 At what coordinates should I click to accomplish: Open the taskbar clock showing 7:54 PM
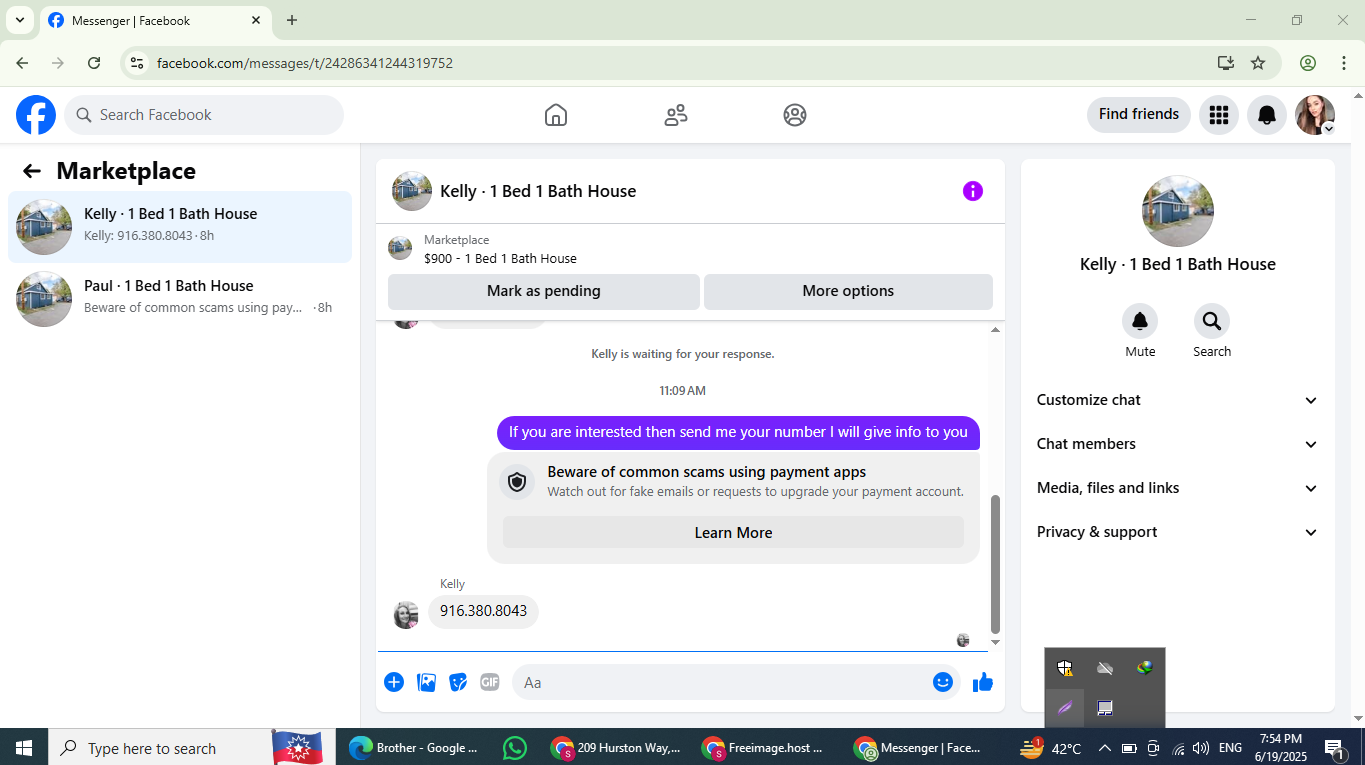tap(1280, 748)
